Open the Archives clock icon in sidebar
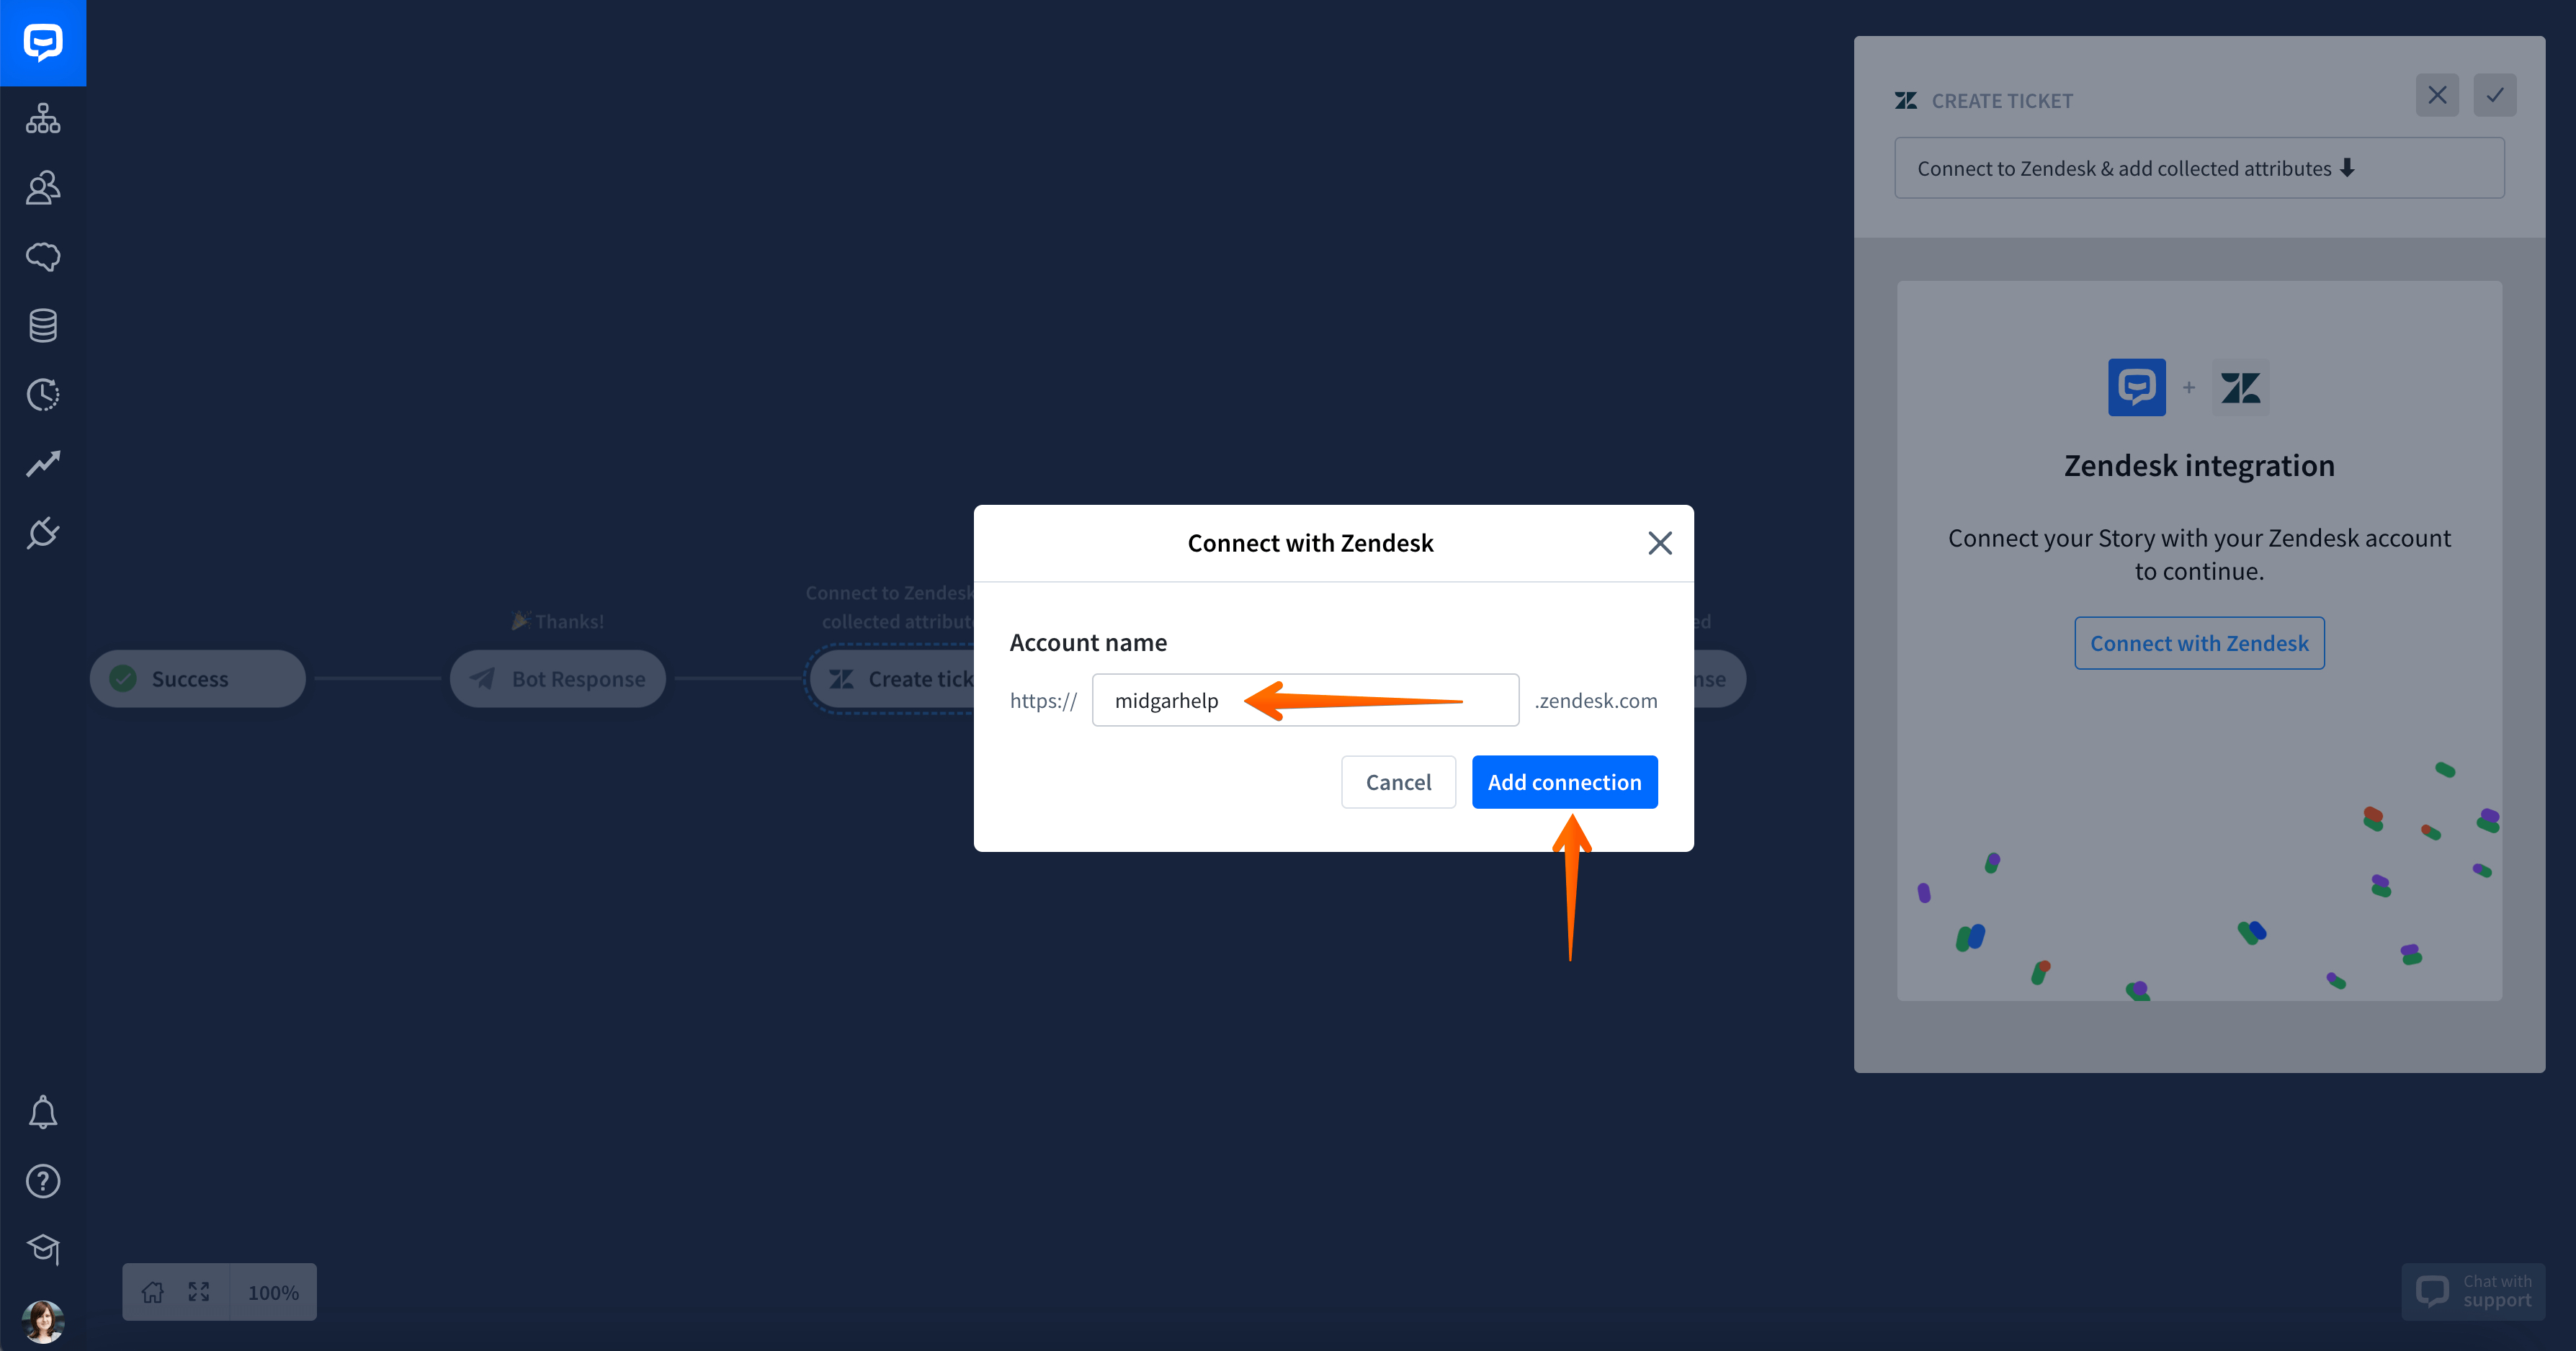 point(43,394)
